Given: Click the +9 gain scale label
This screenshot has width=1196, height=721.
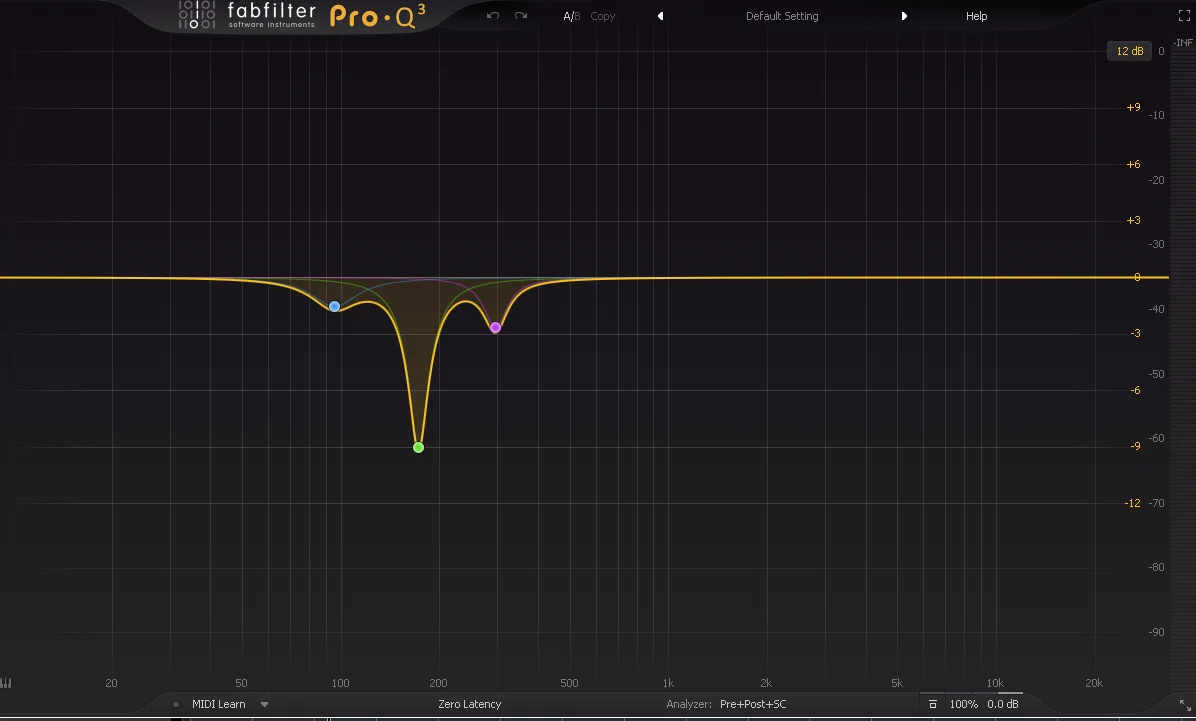Looking at the screenshot, I should [x=1133, y=108].
